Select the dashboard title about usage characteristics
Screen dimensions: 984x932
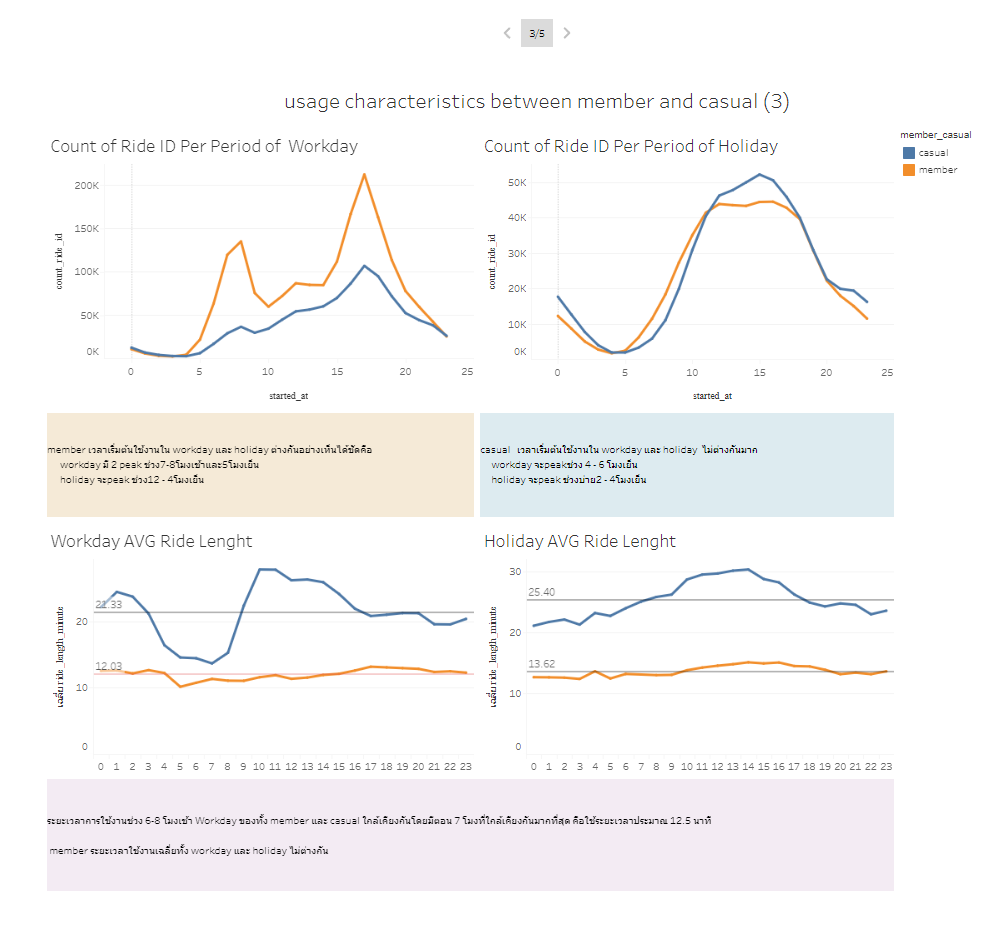(537, 101)
